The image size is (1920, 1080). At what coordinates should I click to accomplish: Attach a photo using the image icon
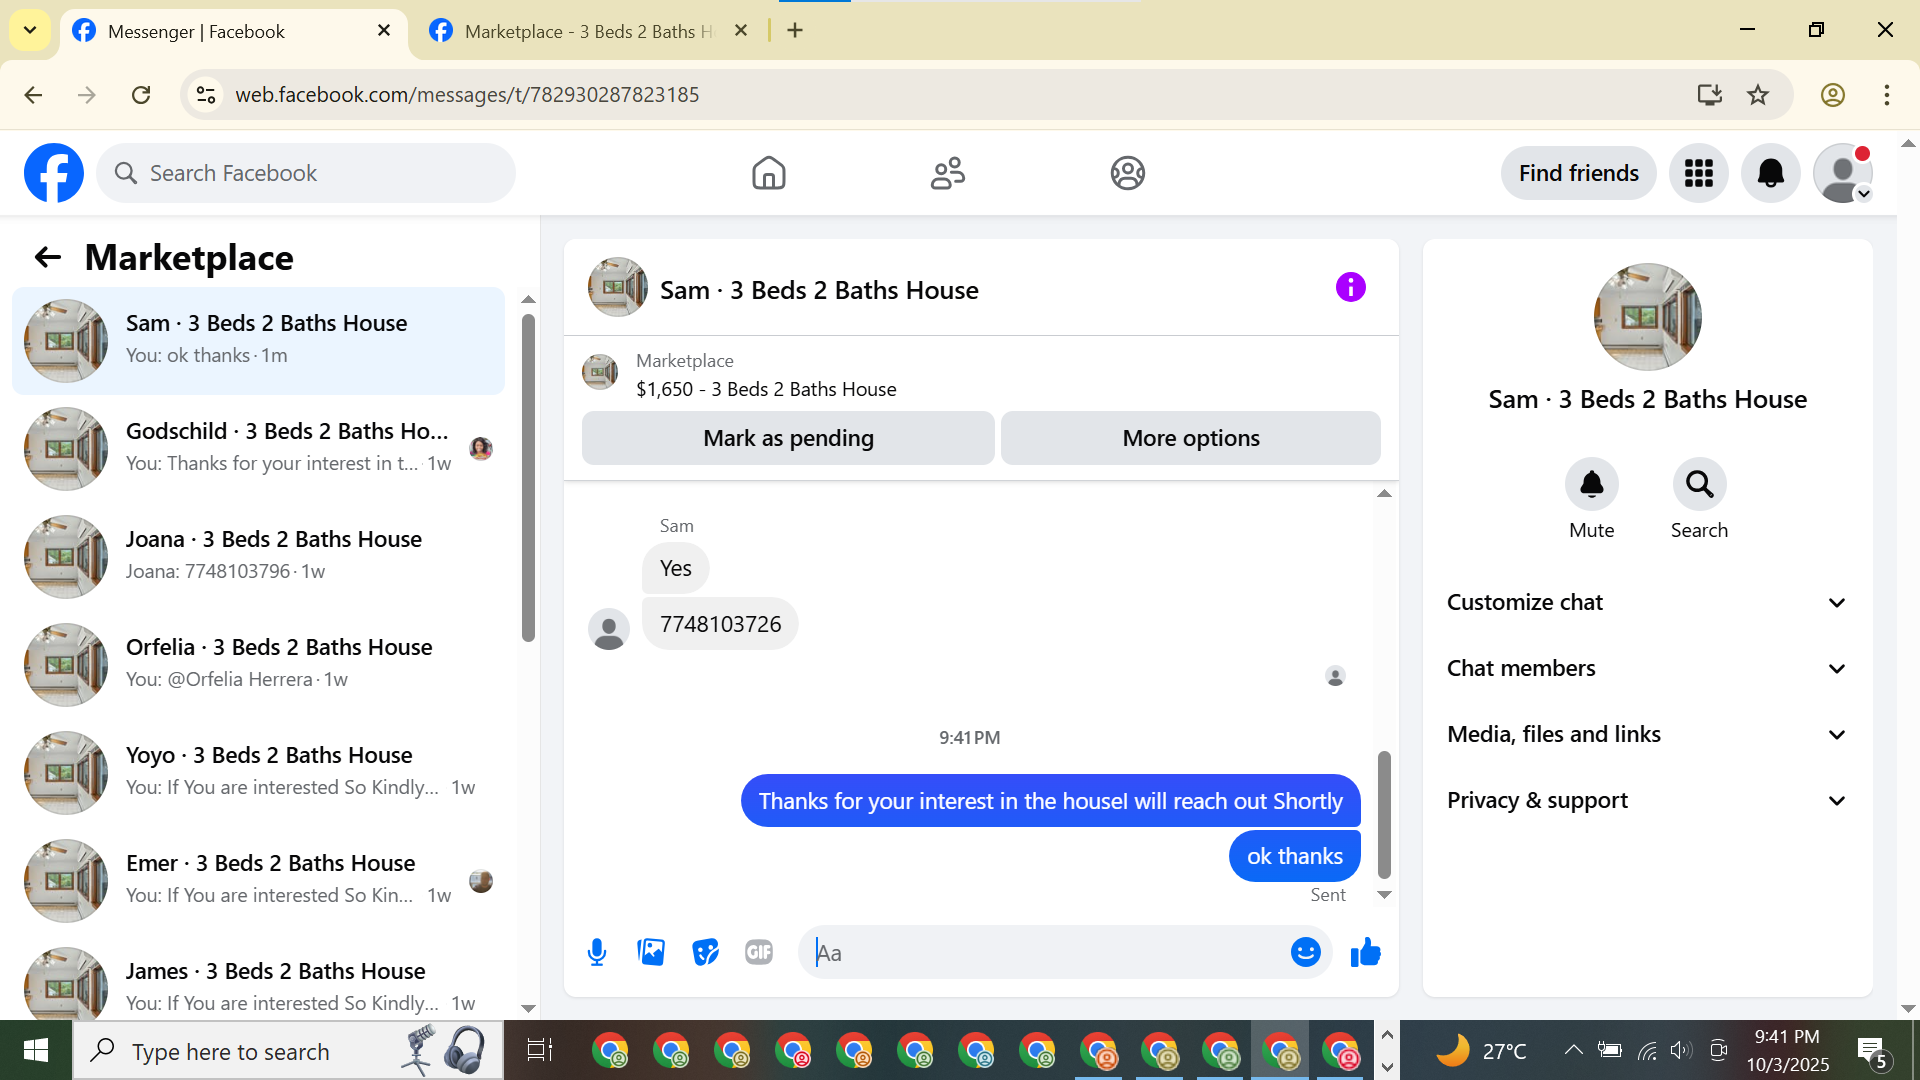[651, 953]
